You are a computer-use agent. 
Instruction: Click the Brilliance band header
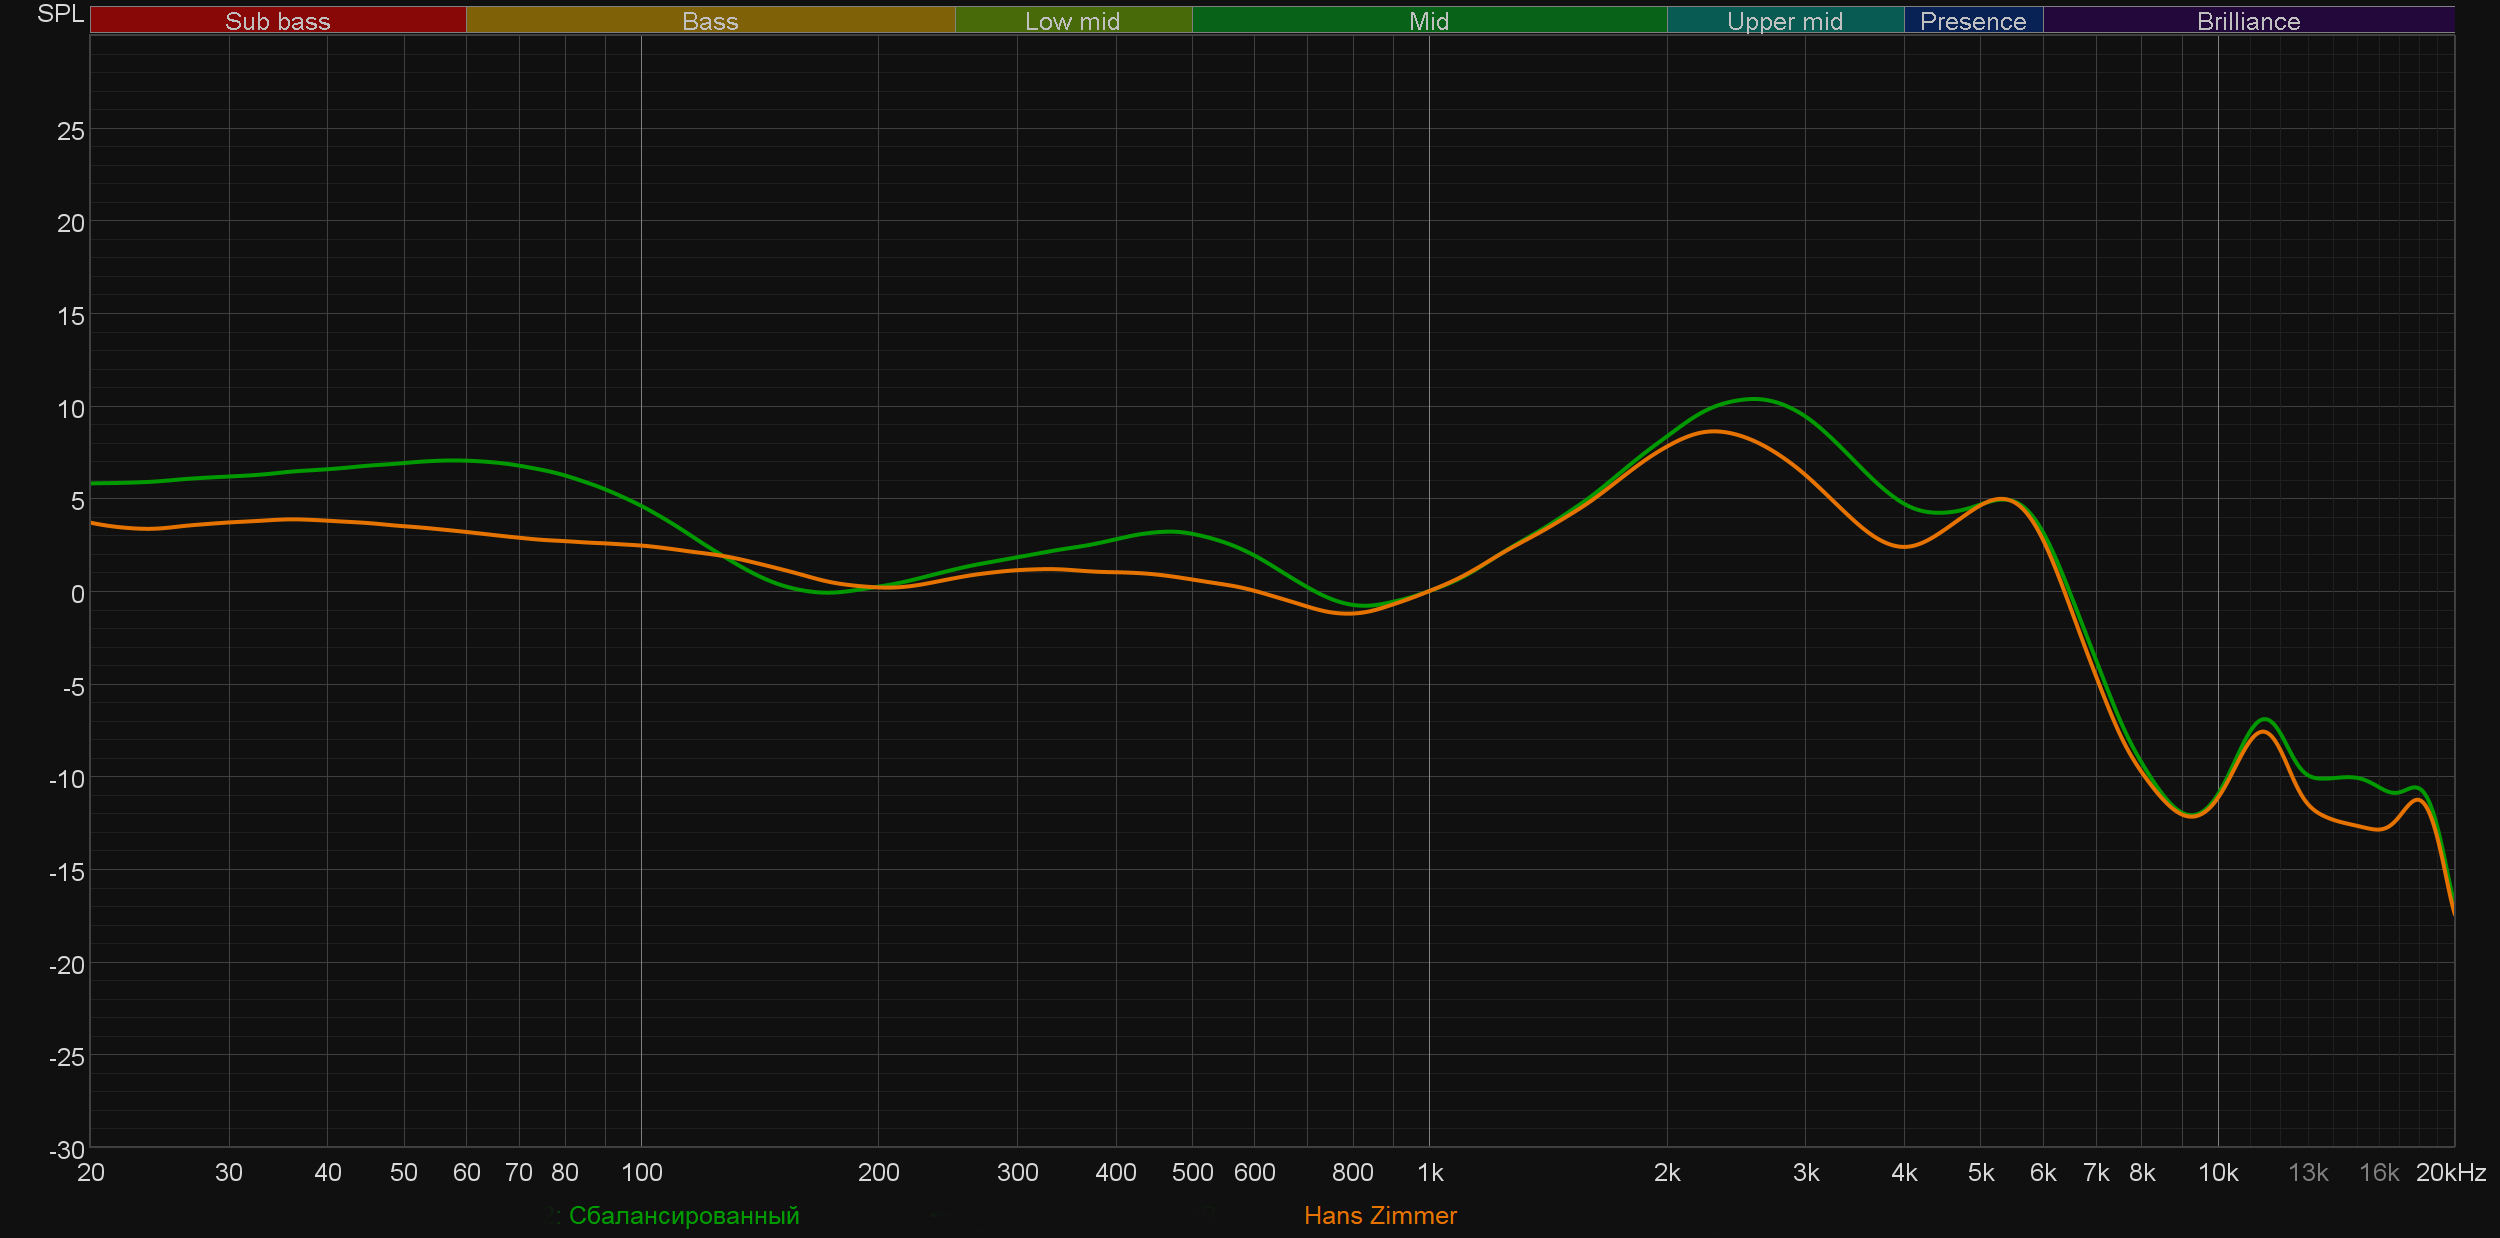pyautogui.click(x=2248, y=21)
